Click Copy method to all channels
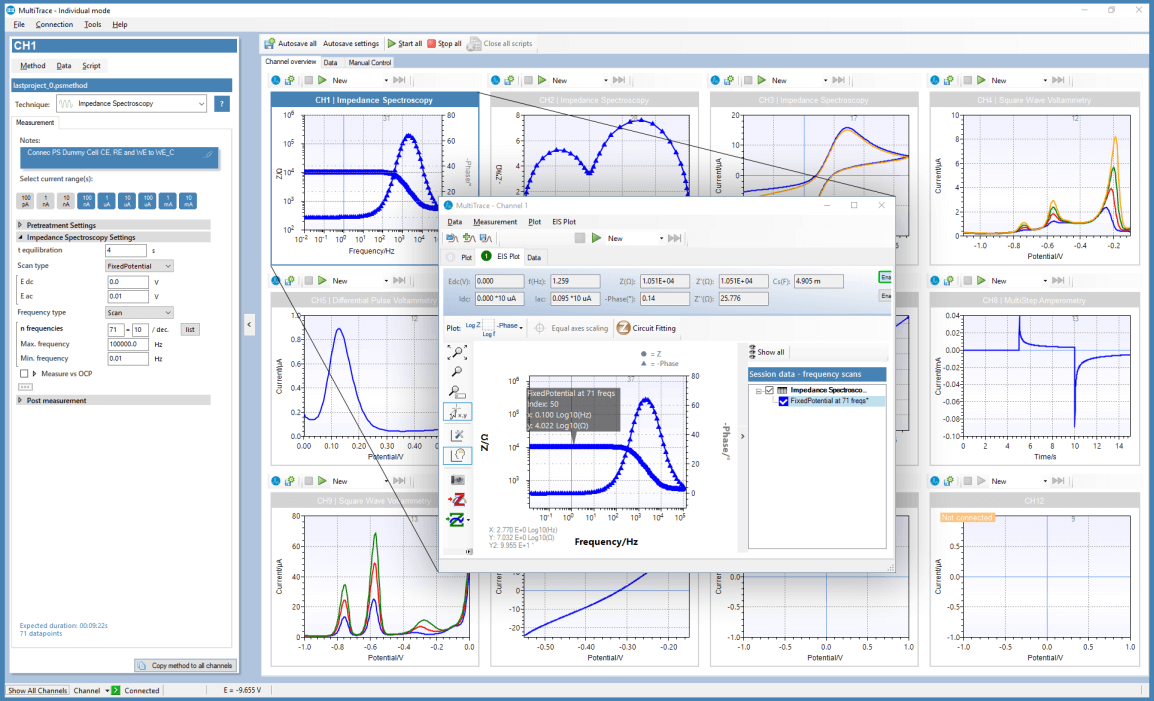The width and height of the screenshot is (1154, 701). [x=185, y=665]
